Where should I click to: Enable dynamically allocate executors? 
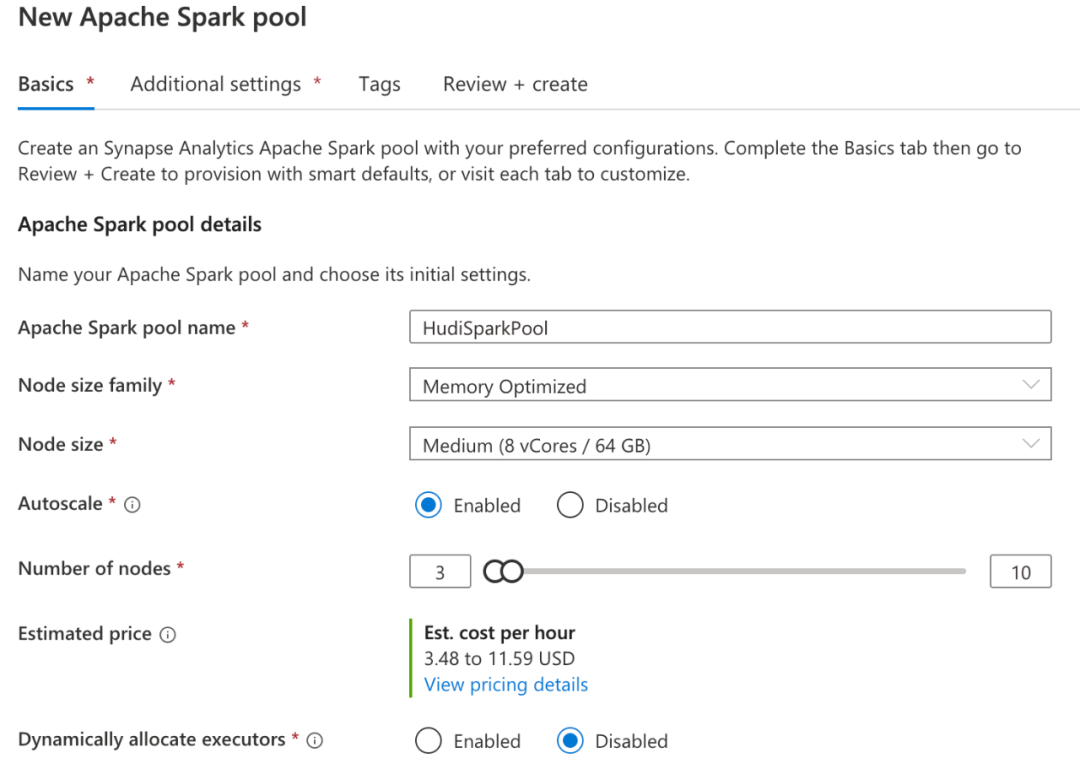(x=429, y=741)
